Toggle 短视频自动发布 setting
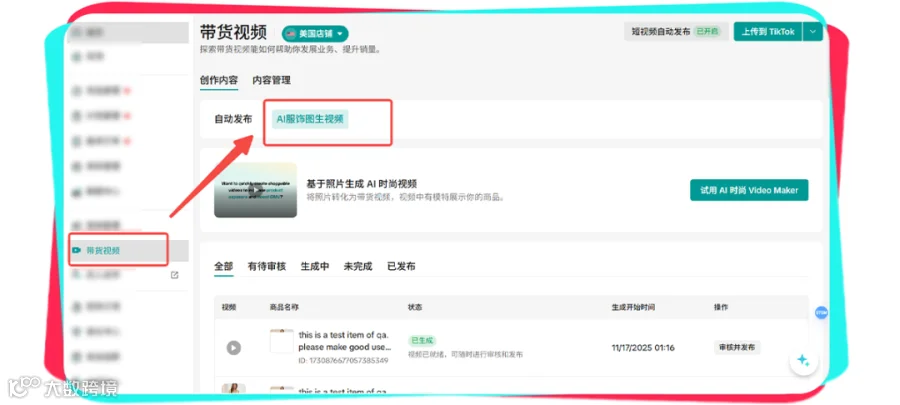 pyautogui.click(x=676, y=32)
